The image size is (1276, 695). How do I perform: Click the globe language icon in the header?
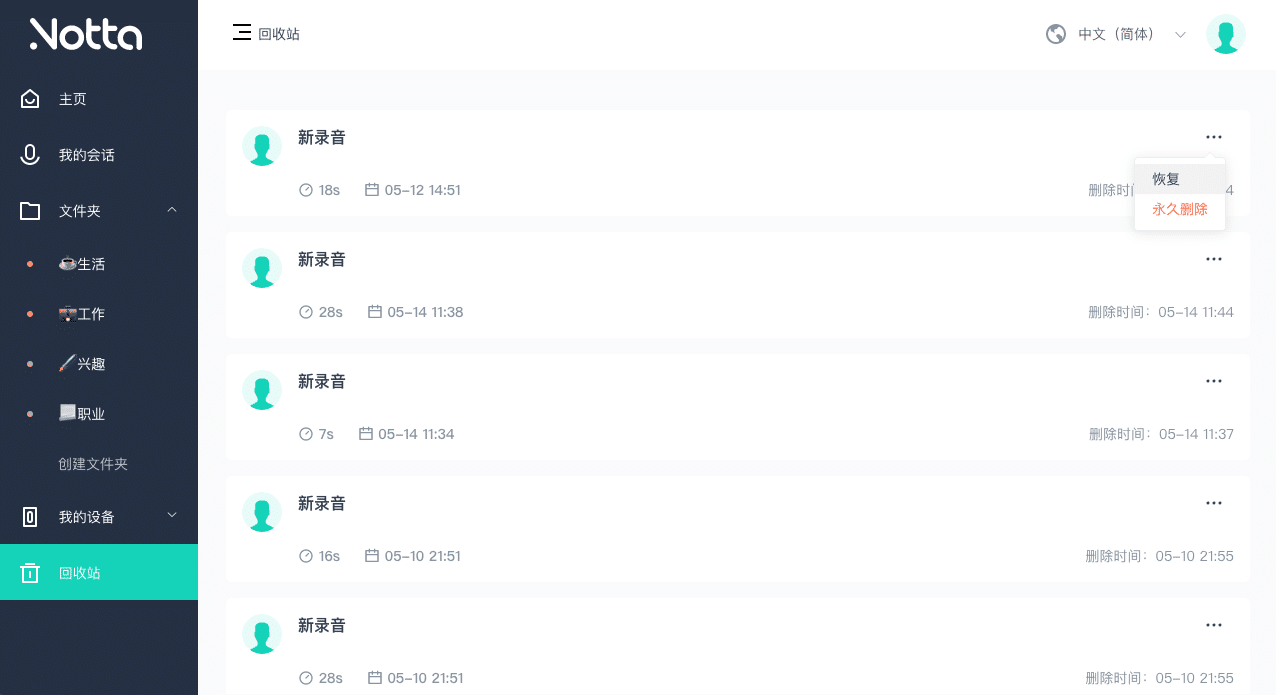(1055, 33)
